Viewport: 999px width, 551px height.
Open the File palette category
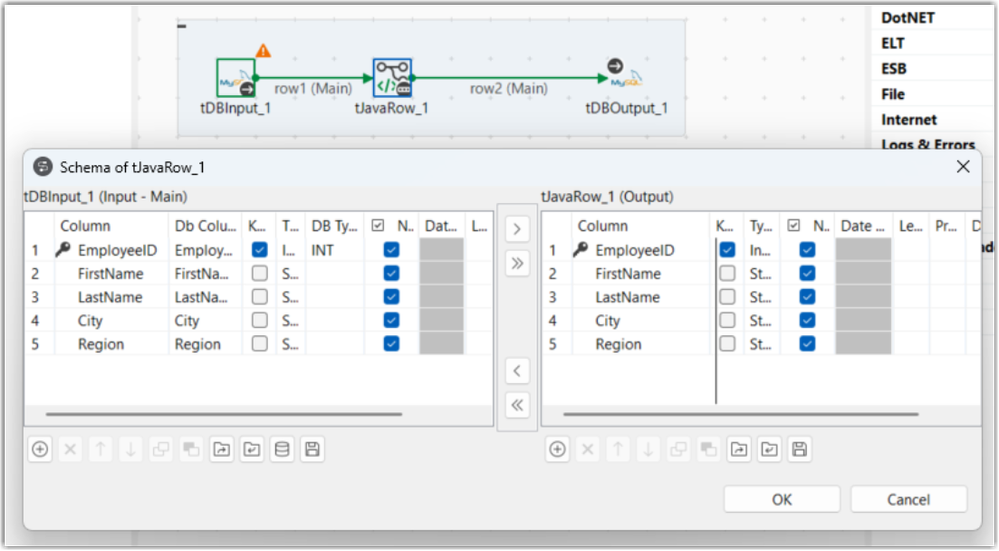893,94
